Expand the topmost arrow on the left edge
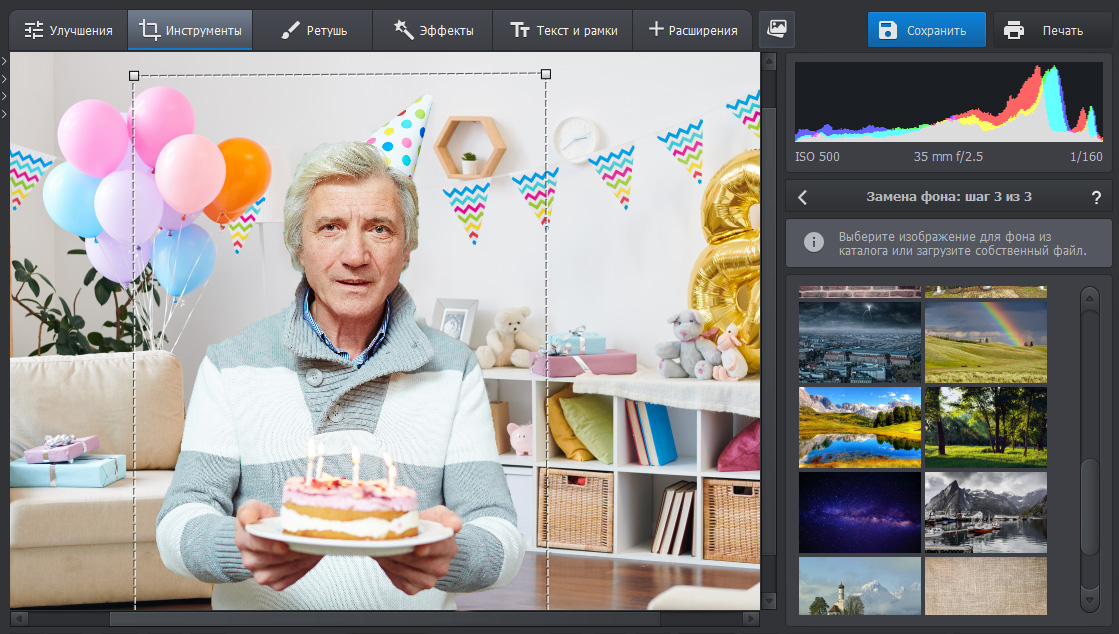This screenshot has height=634, width=1119. tap(4, 62)
